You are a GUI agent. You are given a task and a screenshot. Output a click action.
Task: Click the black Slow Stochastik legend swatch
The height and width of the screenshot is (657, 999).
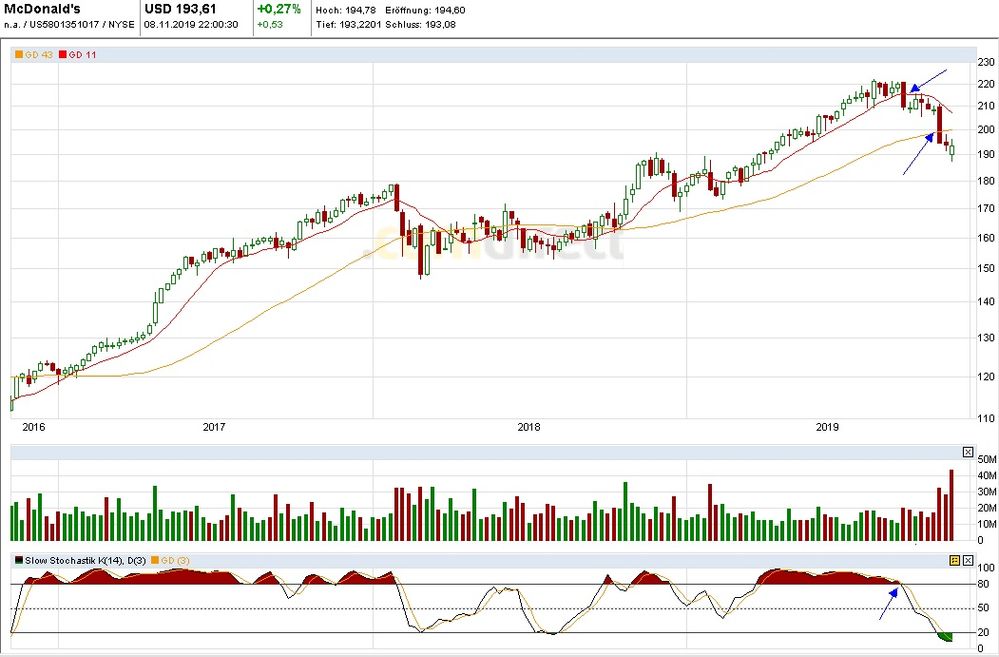(x=19, y=560)
